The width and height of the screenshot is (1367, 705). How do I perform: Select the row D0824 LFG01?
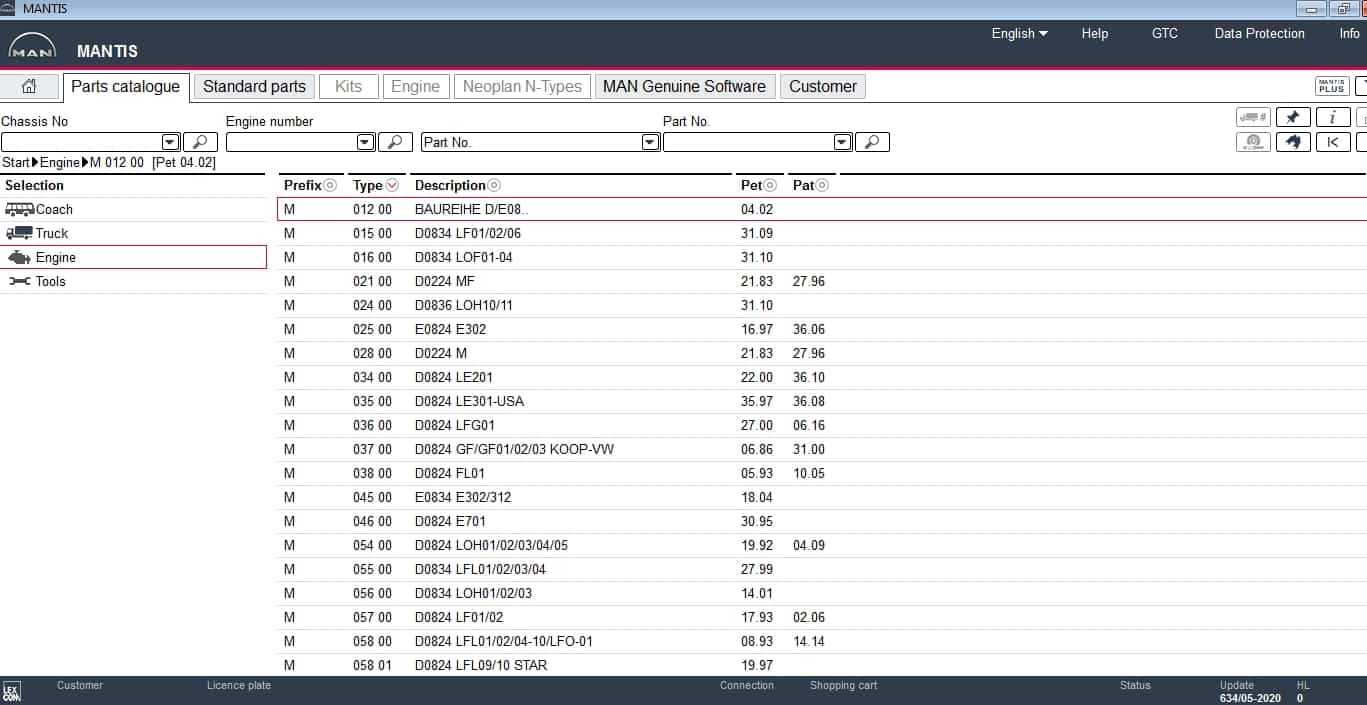(x=821, y=425)
